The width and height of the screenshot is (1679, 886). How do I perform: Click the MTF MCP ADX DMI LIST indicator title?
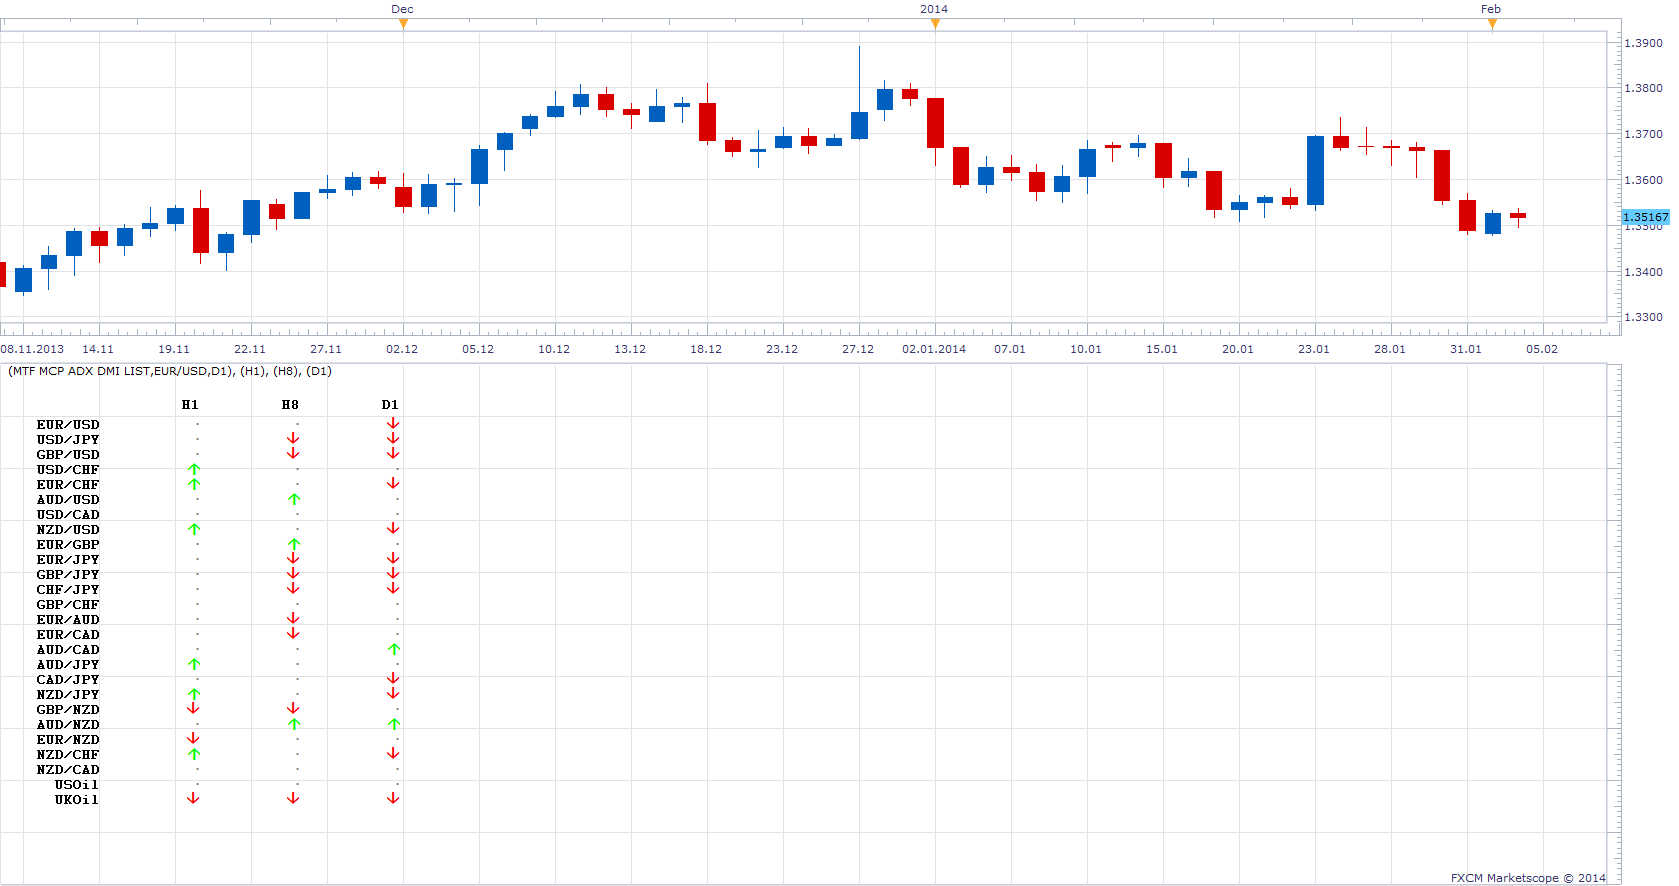click(x=170, y=371)
